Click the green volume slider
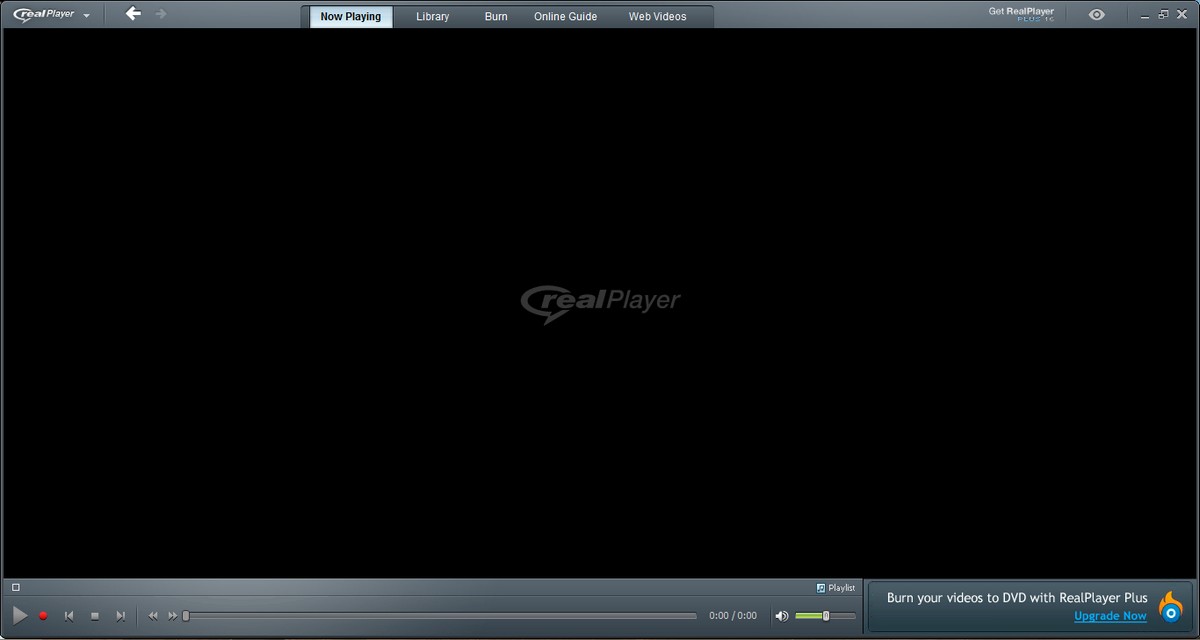The image size is (1200, 640). 825,616
